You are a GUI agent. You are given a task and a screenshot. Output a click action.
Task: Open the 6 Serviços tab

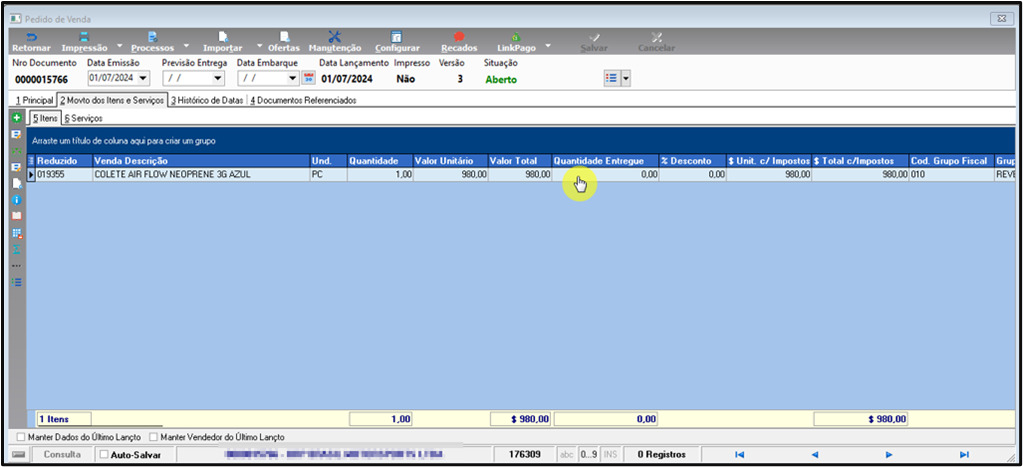84,119
